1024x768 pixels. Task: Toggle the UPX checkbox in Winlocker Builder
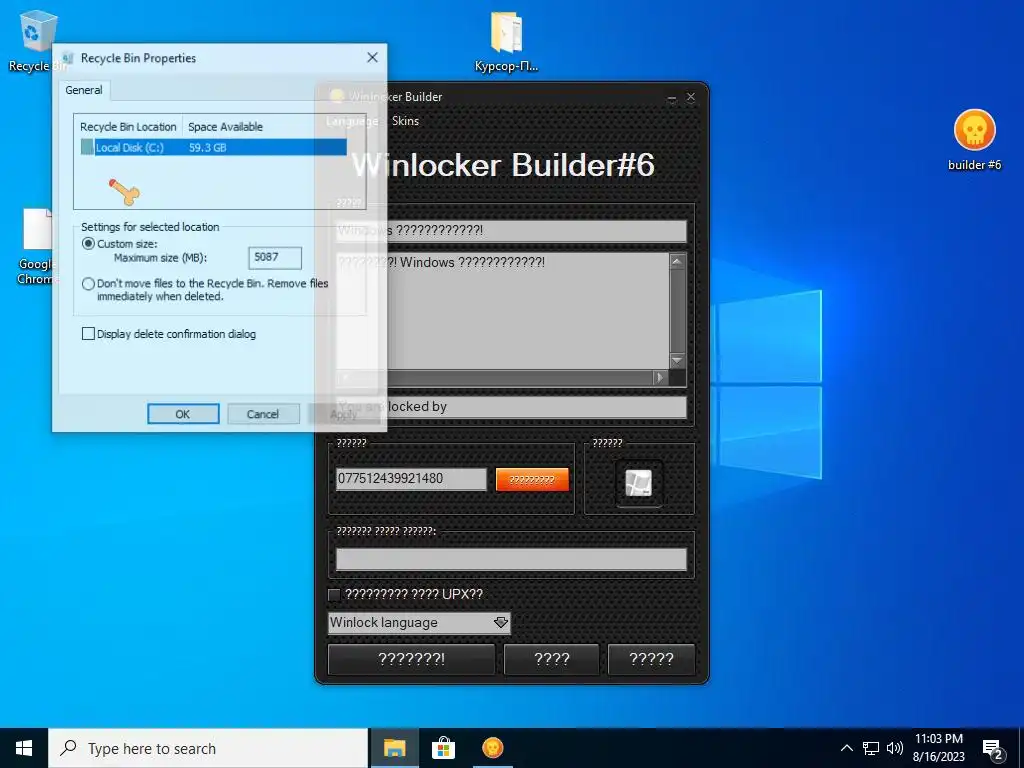tap(334, 594)
